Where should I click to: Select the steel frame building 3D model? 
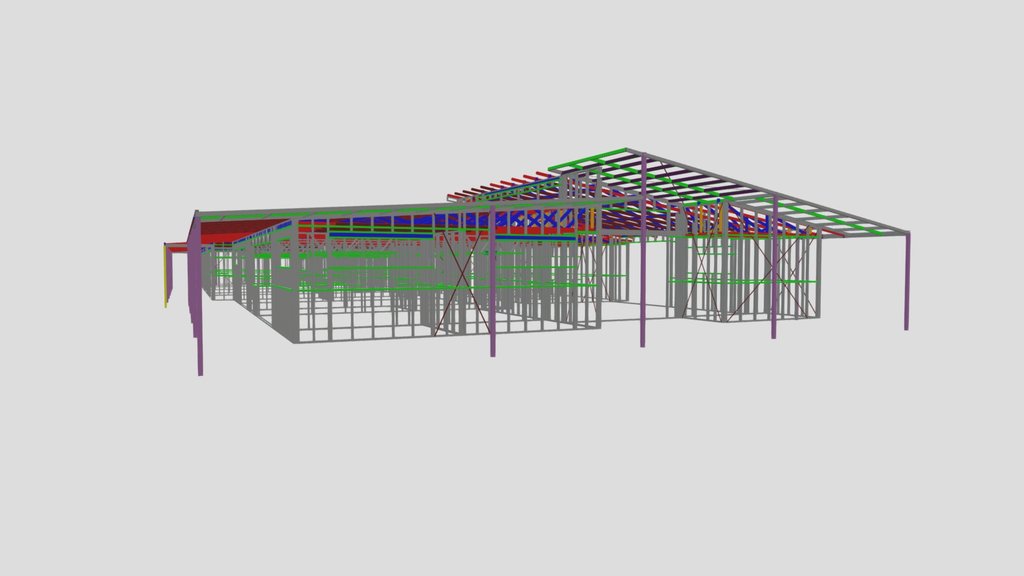tap(537, 261)
